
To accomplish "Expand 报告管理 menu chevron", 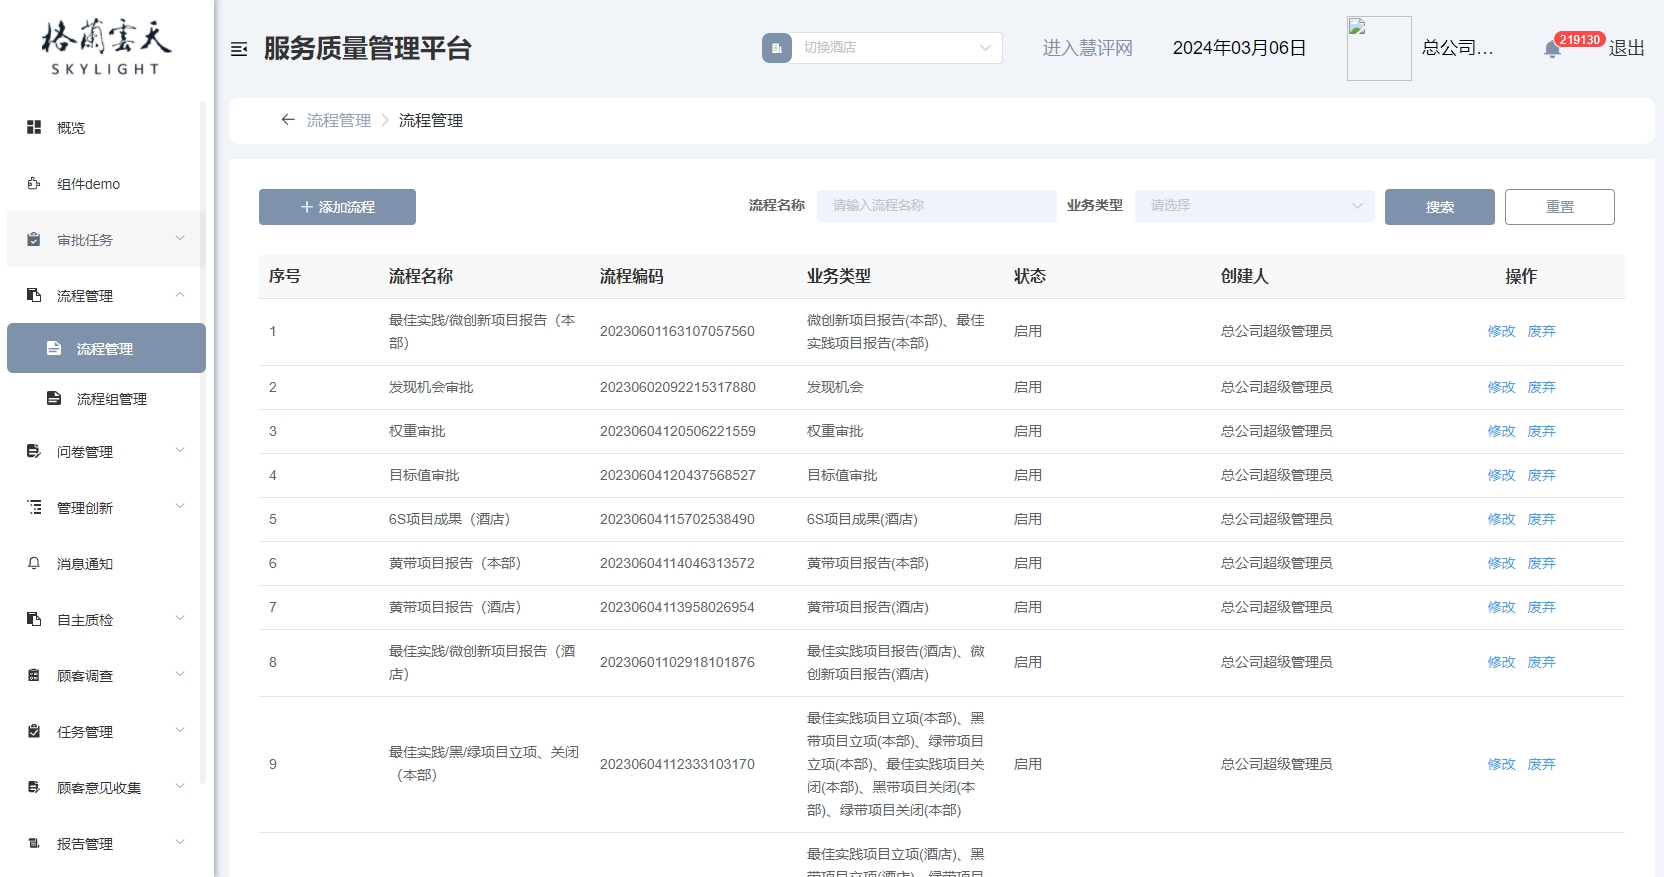I will tap(180, 842).
